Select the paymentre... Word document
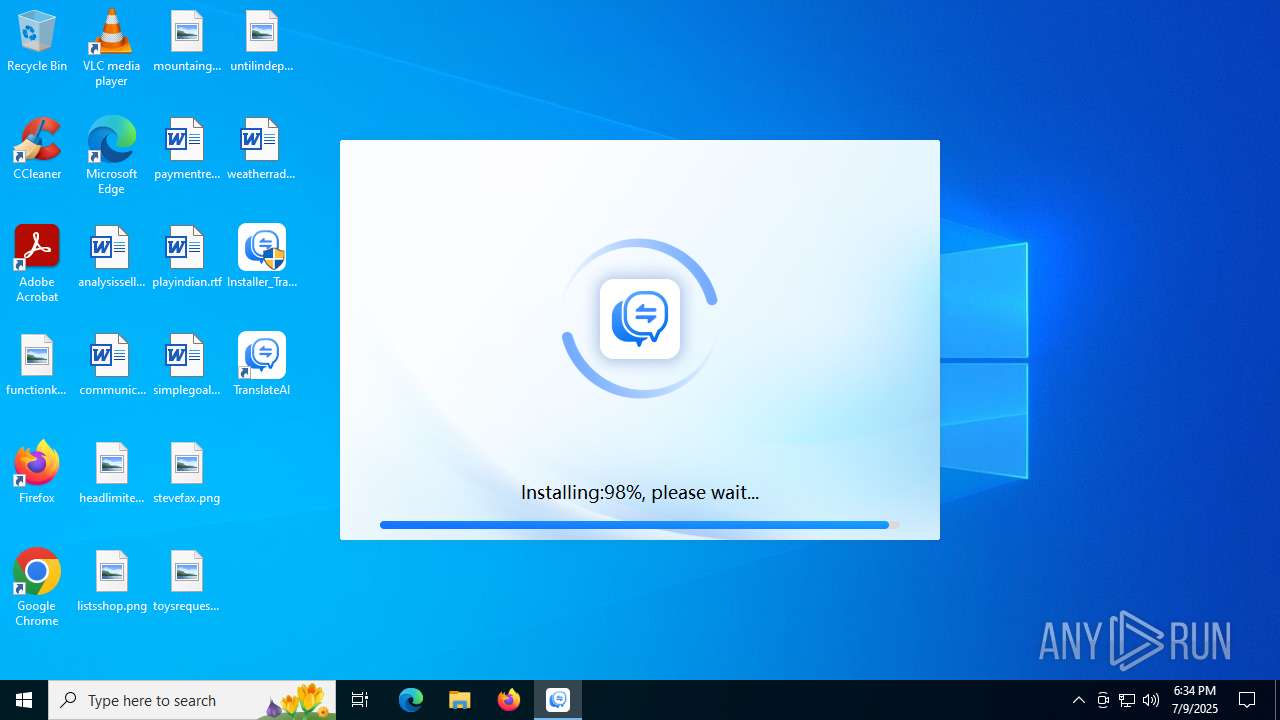 [x=187, y=150]
